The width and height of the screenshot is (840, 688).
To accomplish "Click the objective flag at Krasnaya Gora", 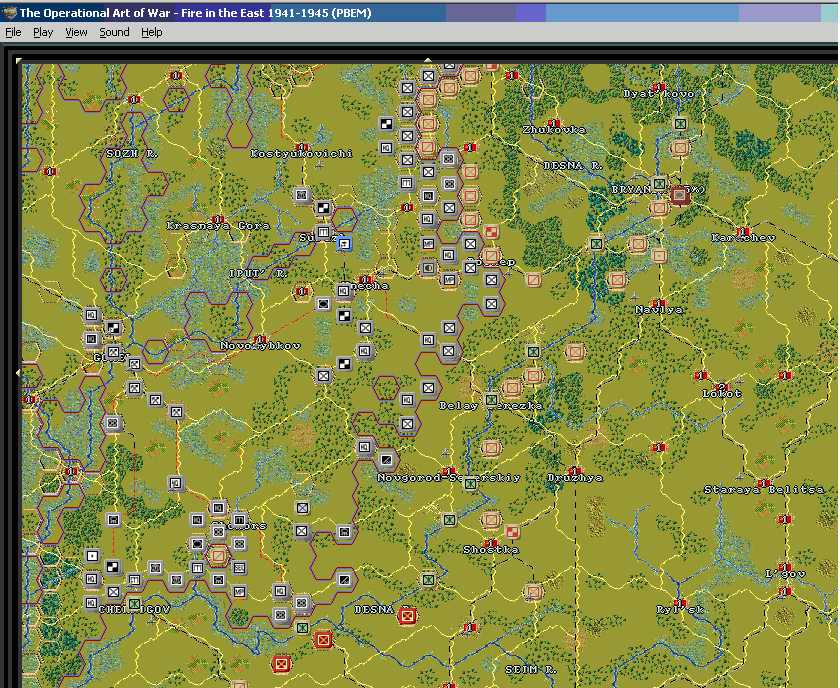I will (218, 219).
